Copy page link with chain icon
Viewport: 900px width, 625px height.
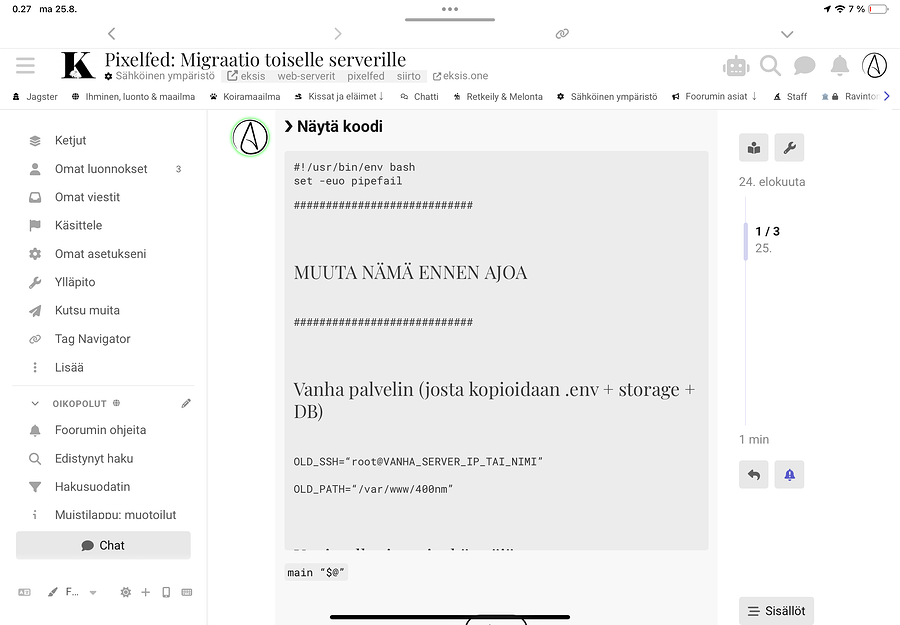pyautogui.click(x=562, y=34)
